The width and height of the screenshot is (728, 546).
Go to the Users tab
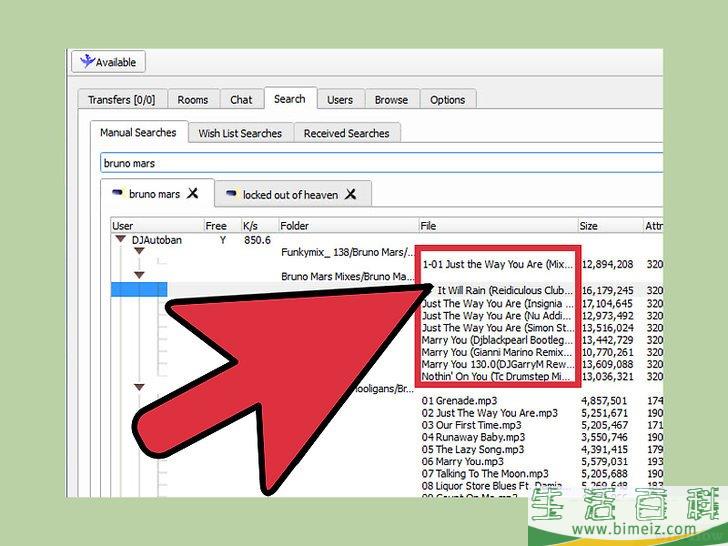coord(340,100)
